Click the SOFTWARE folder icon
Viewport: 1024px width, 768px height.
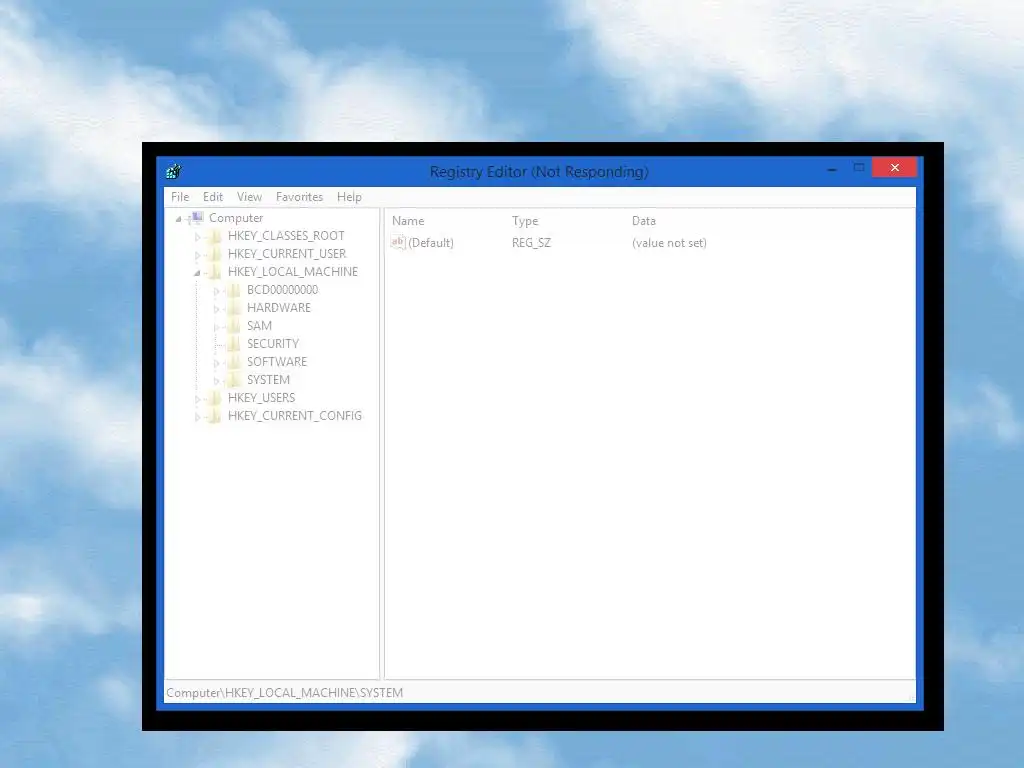234,362
